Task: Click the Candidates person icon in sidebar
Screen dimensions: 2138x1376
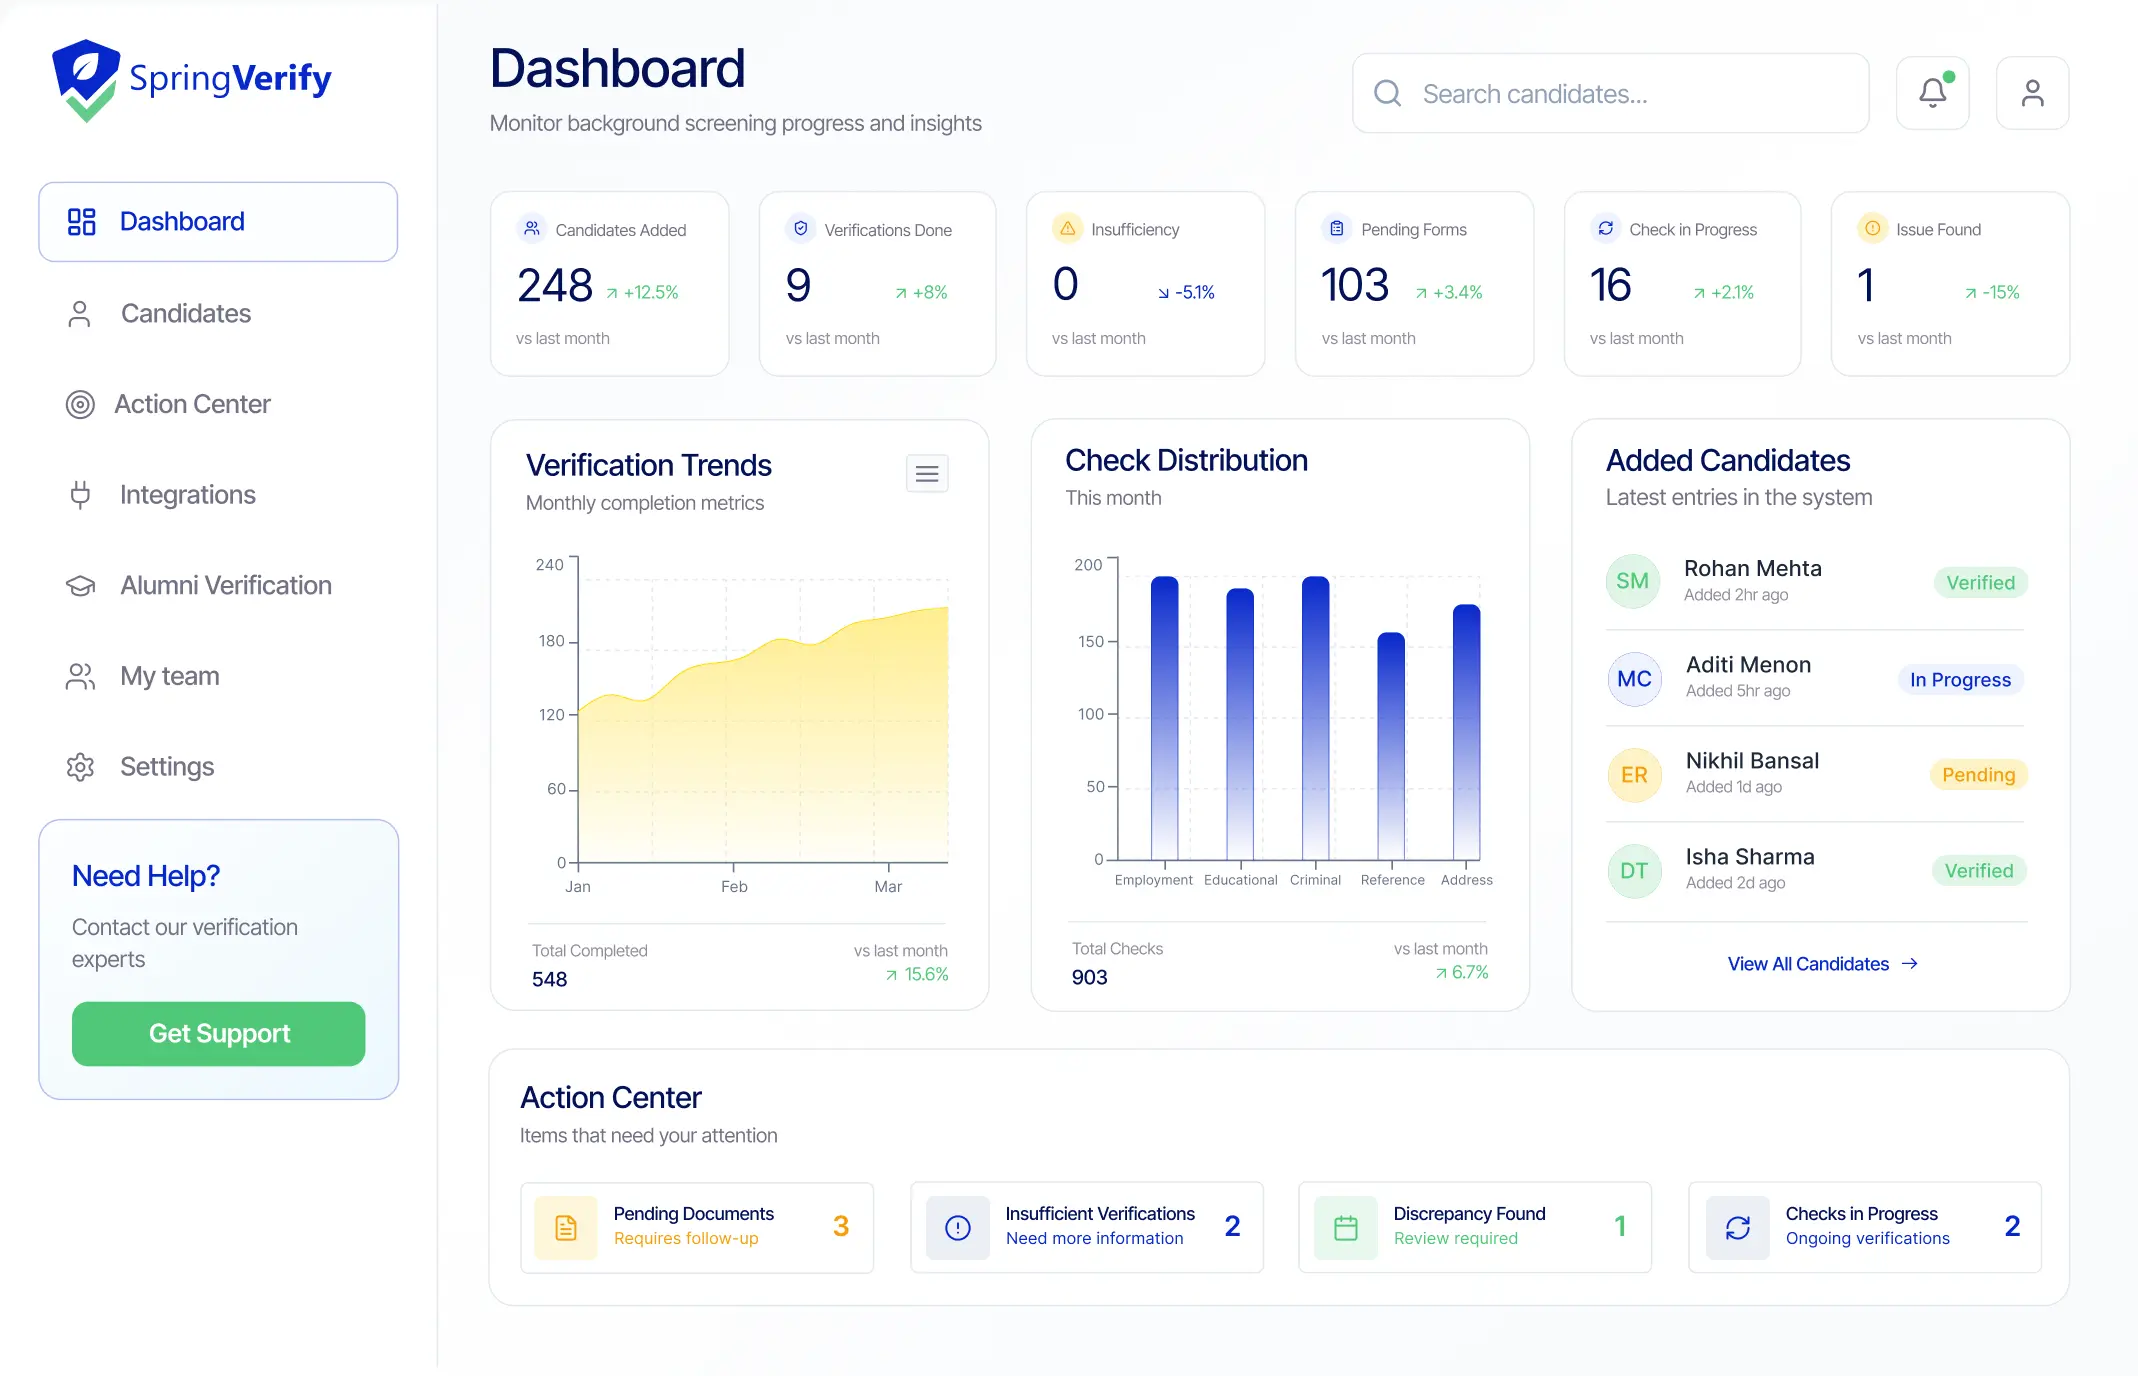Action: (x=79, y=314)
